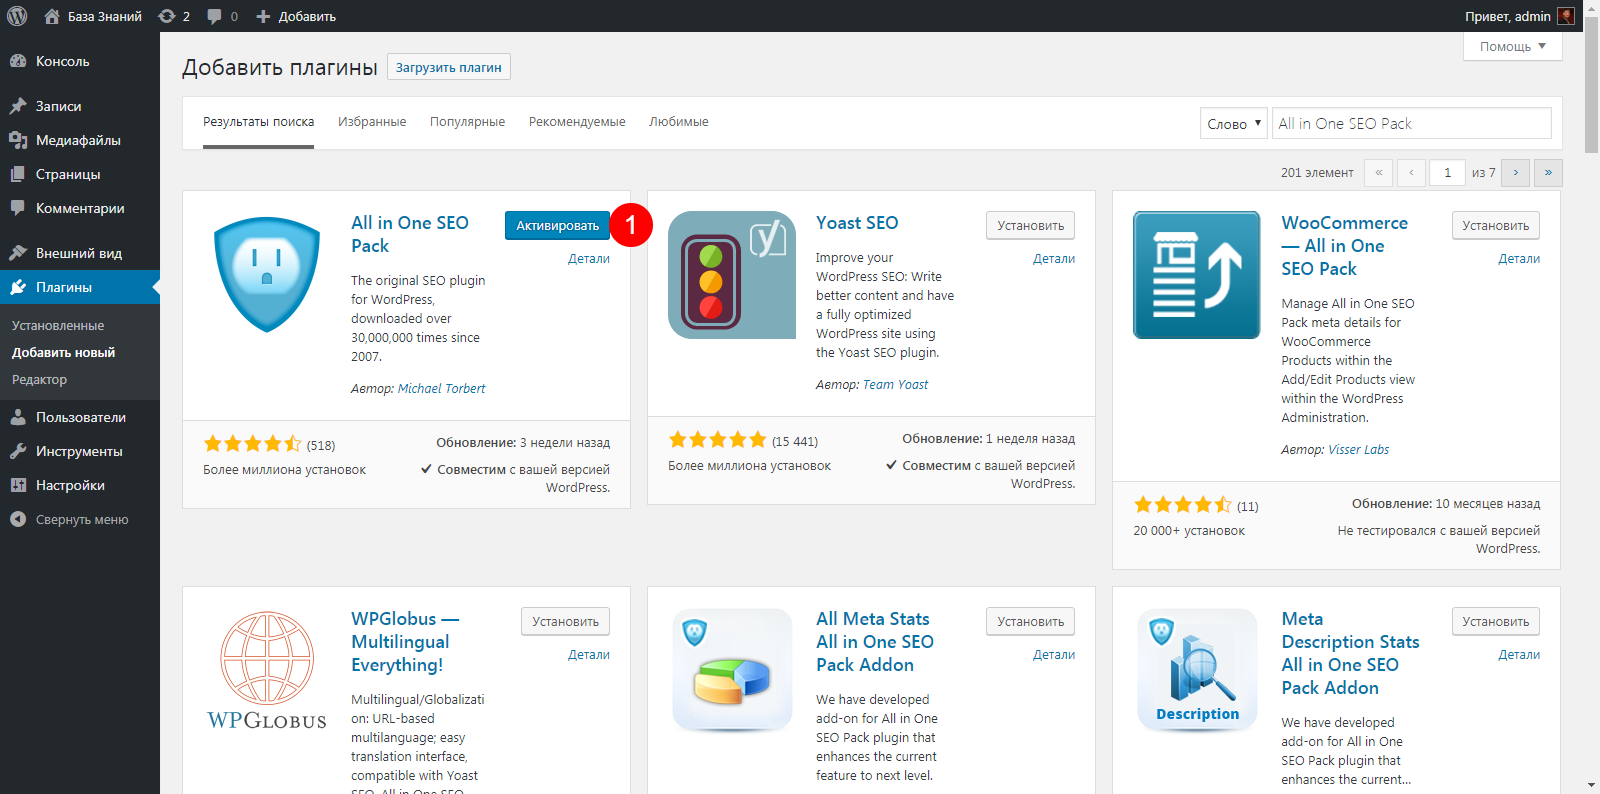Open the WPGlobus — Multilingual Everything! title

tap(405, 642)
